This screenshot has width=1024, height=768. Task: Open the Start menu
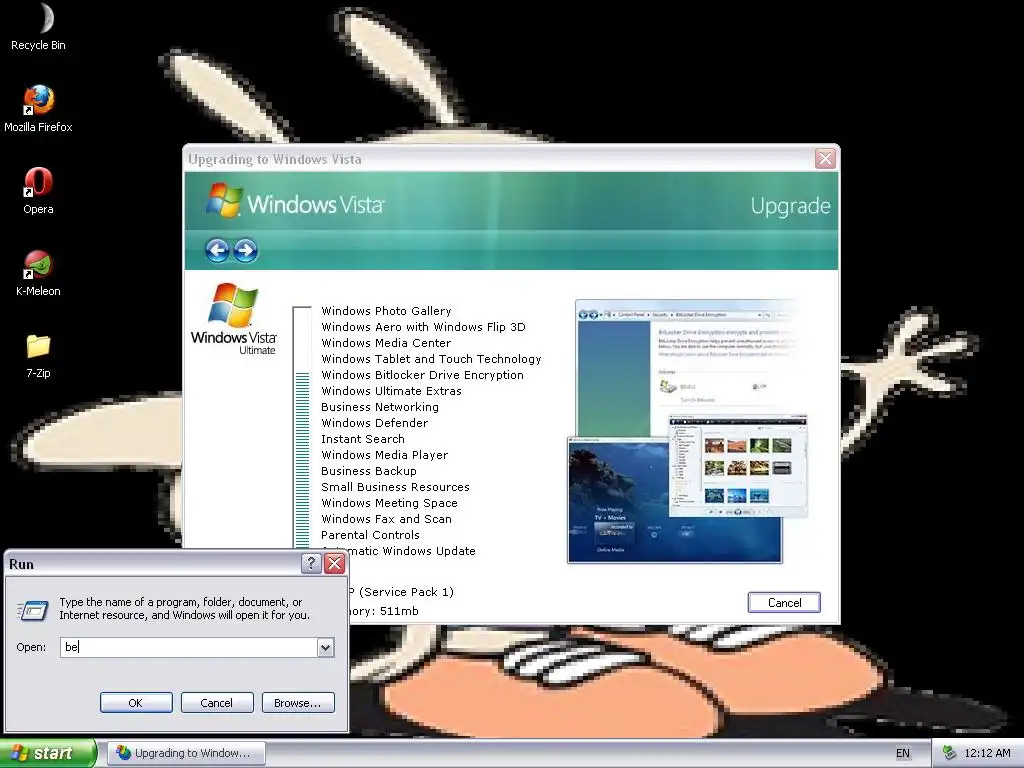pyautogui.click(x=48, y=753)
